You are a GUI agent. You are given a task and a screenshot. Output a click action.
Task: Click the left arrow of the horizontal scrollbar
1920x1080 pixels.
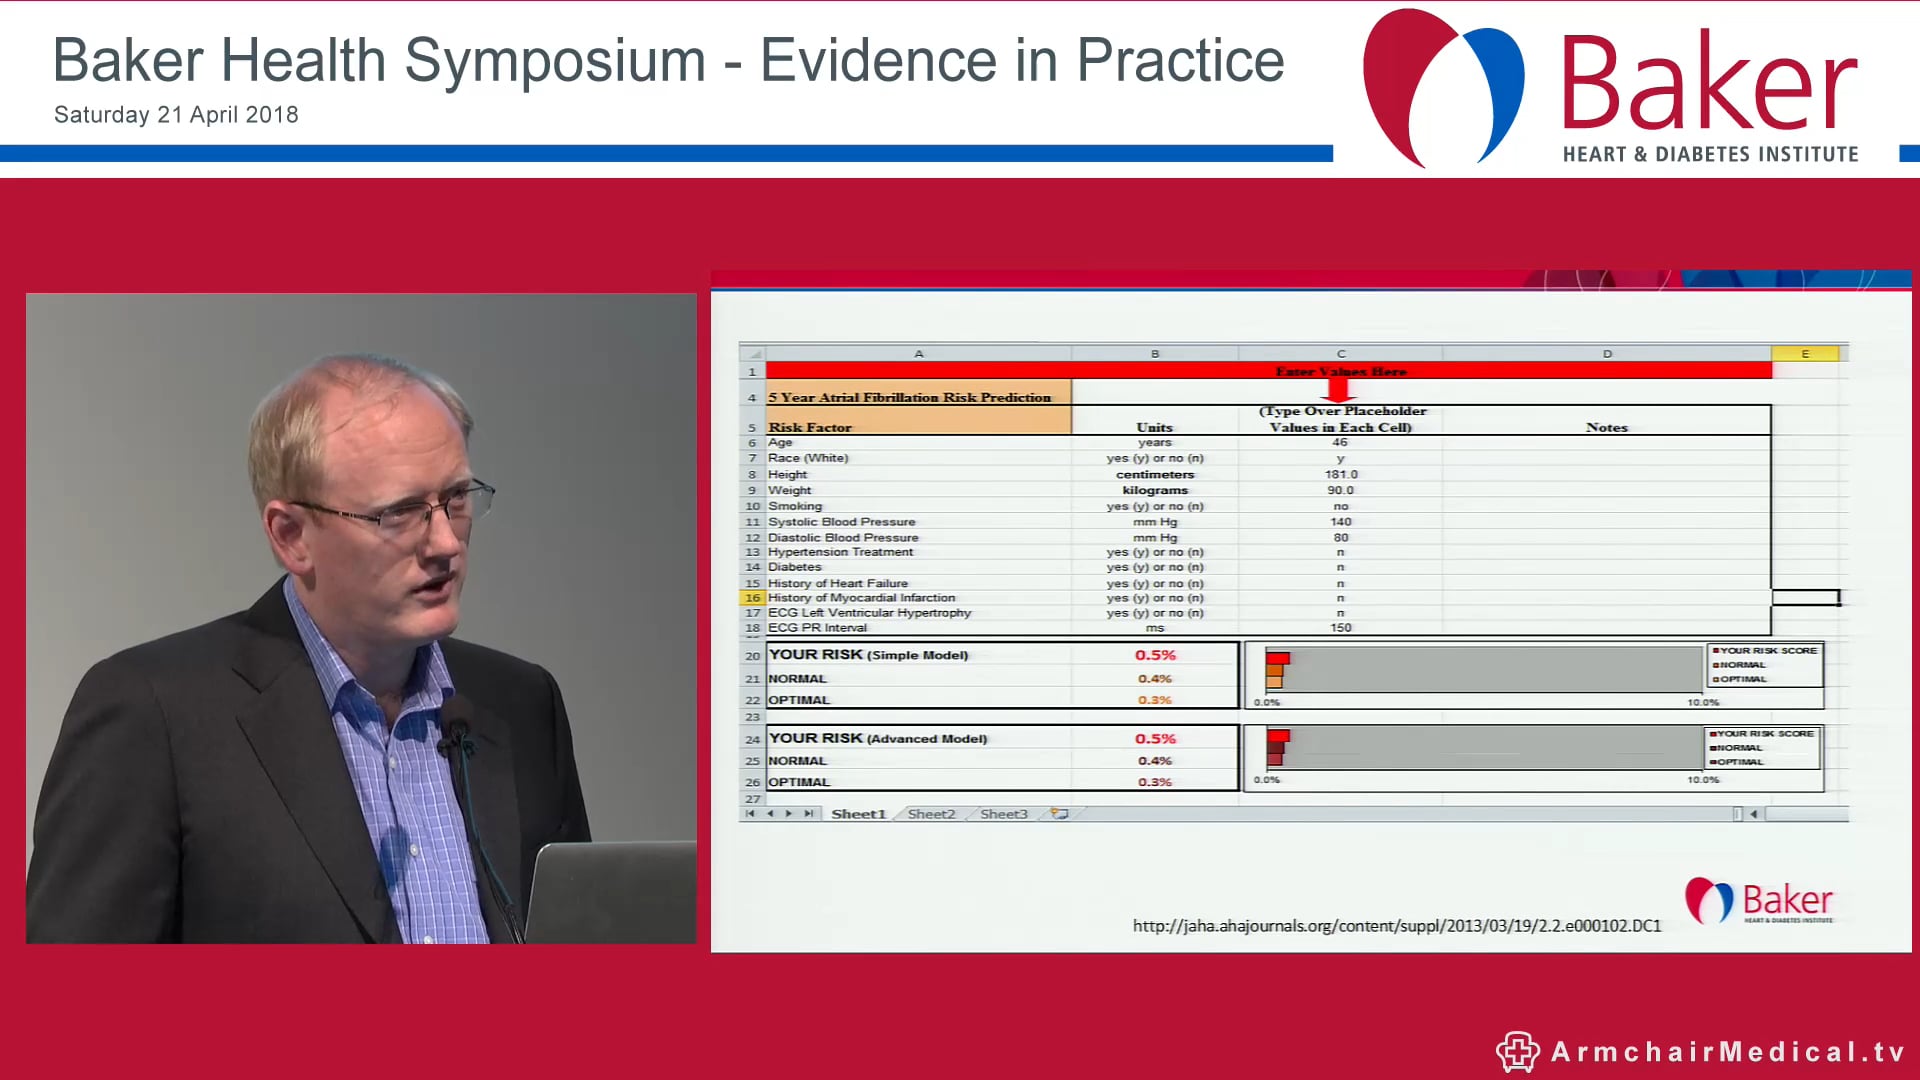tap(1753, 813)
